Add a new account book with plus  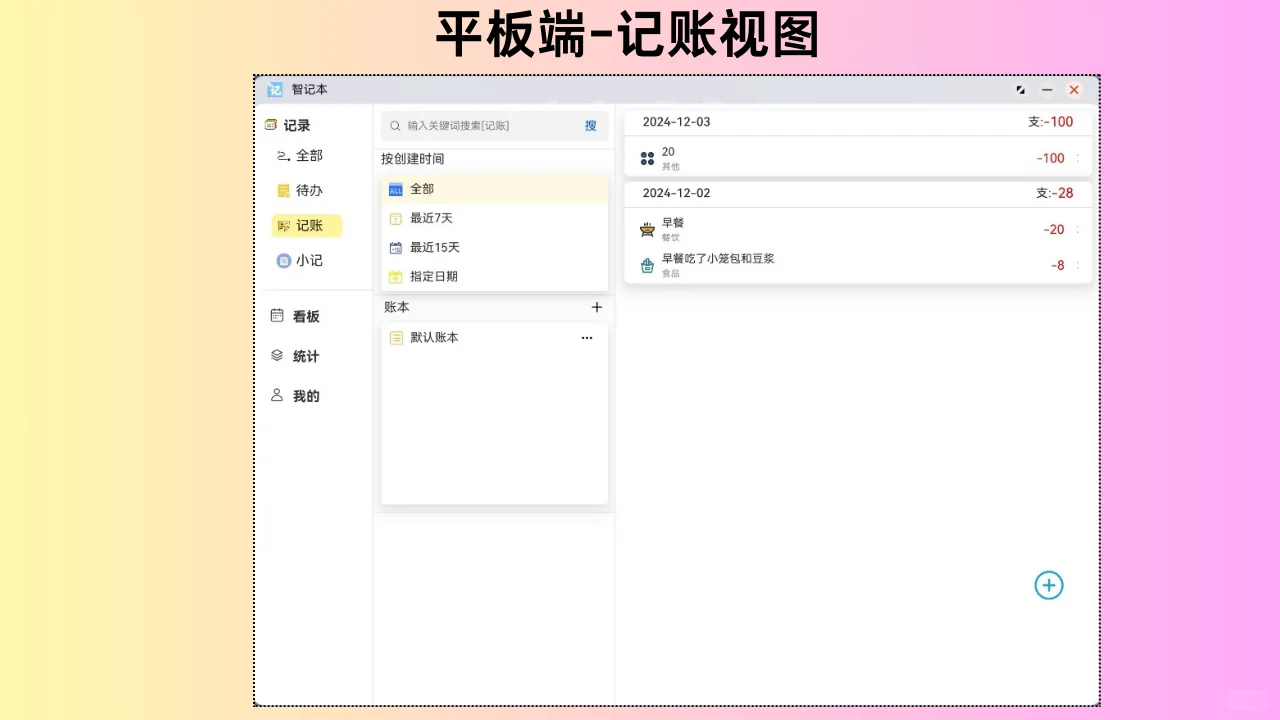point(597,307)
